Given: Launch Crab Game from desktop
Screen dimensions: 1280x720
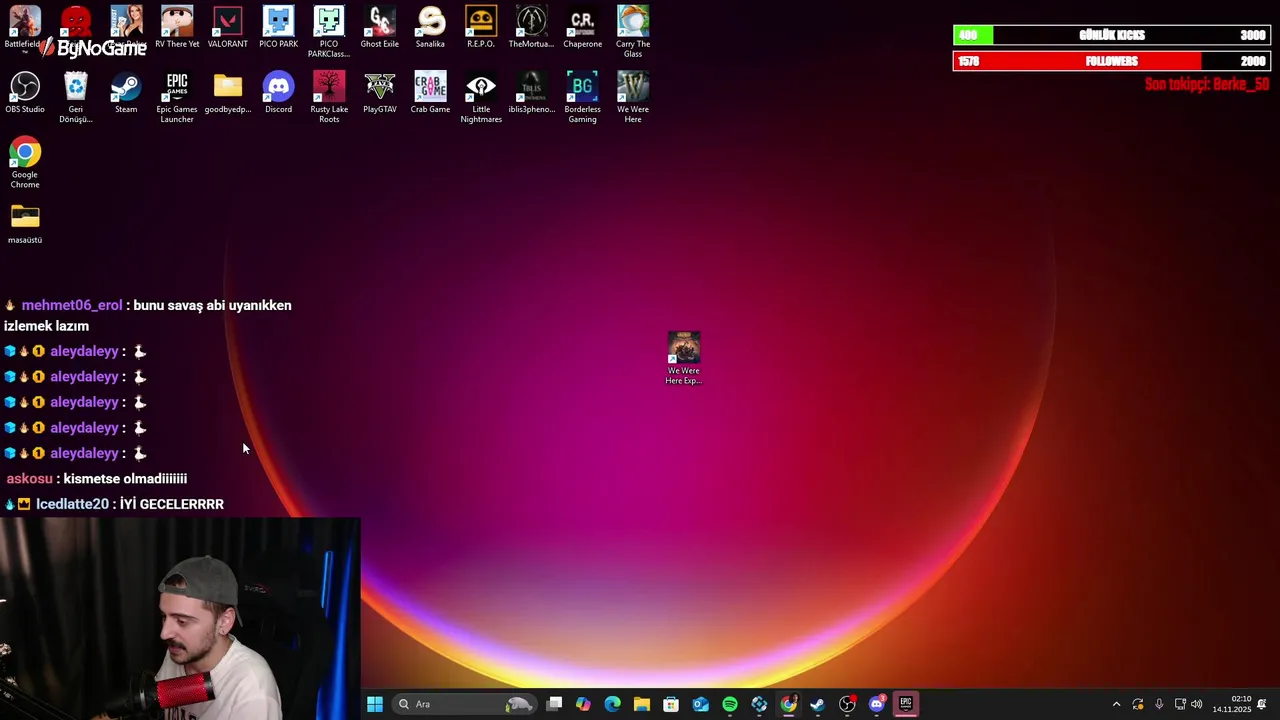Looking at the screenshot, I should (430, 92).
